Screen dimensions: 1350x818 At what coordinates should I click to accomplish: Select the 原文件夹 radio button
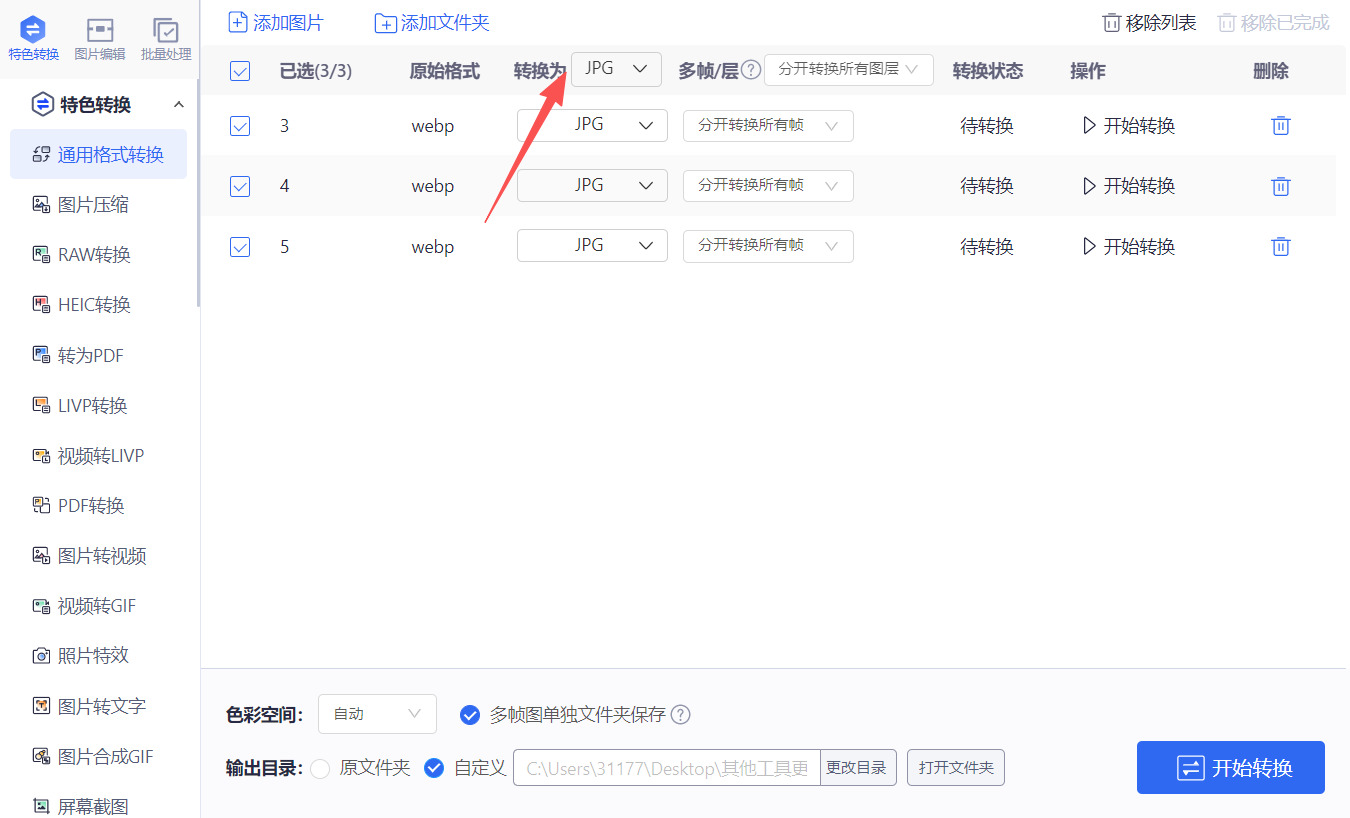point(320,768)
